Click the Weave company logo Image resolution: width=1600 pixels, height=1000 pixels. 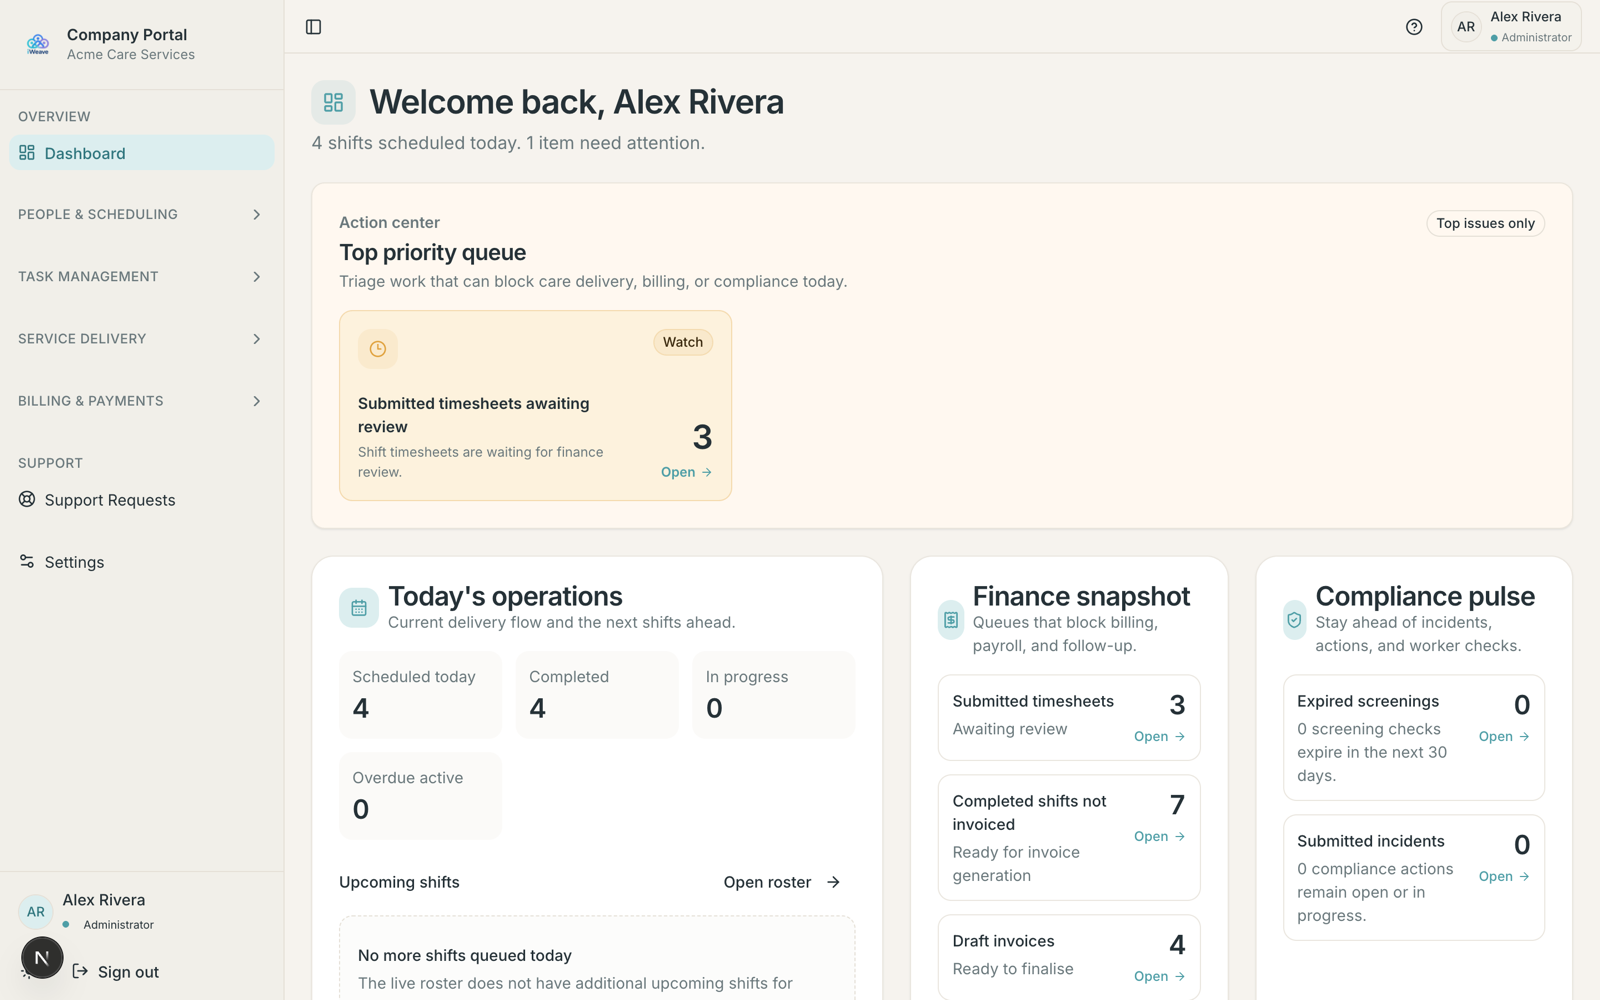coord(38,44)
